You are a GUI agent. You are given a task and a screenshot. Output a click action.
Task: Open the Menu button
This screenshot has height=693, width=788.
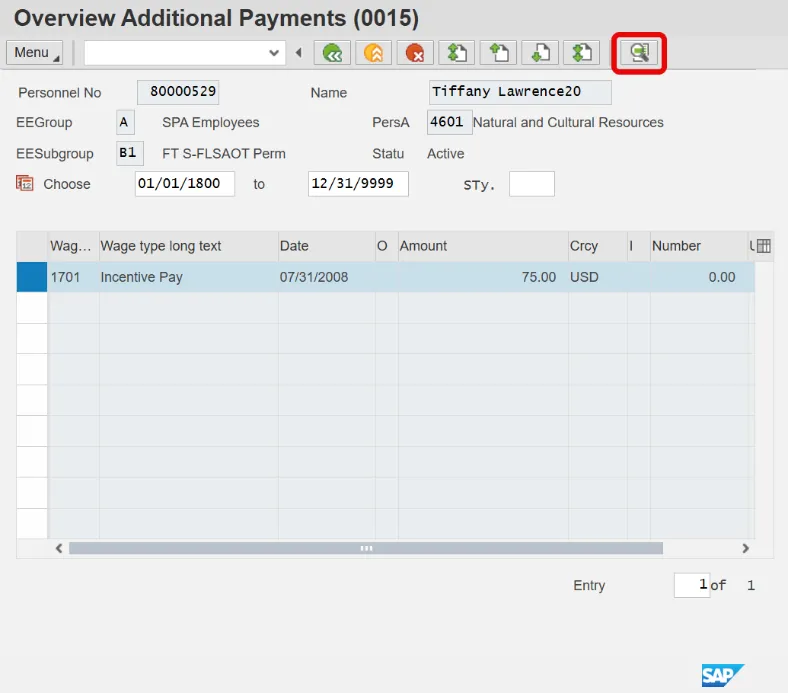coord(34,53)
